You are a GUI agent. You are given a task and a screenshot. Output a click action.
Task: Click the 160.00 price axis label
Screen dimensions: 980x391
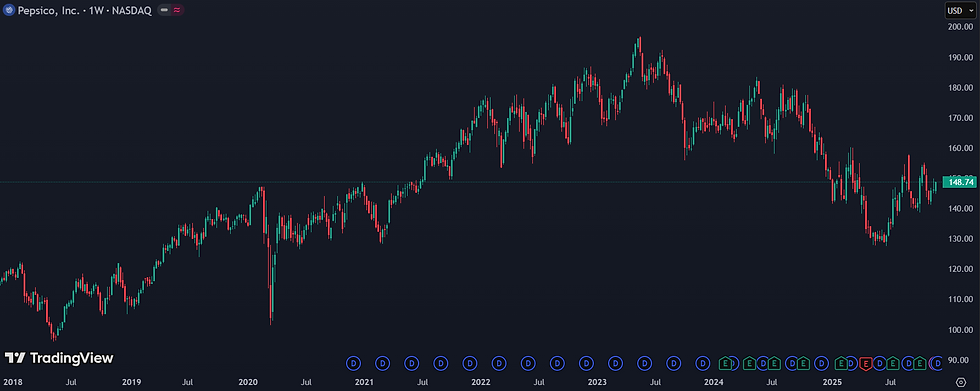point(961,149)
